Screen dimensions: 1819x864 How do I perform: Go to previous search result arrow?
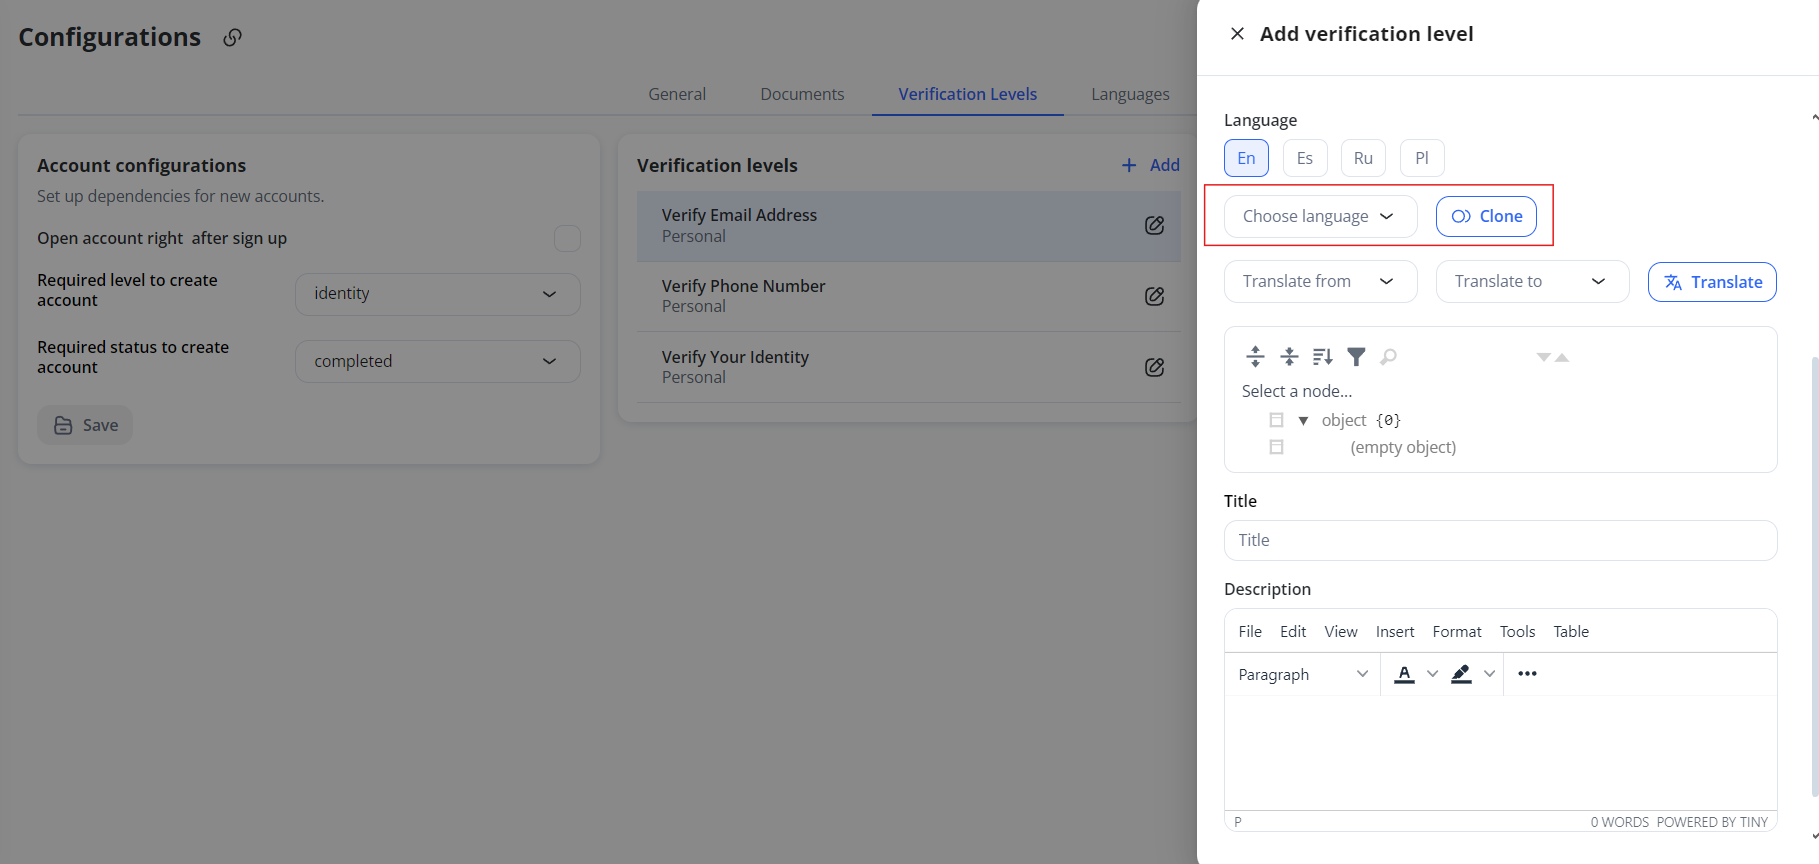1562,357
